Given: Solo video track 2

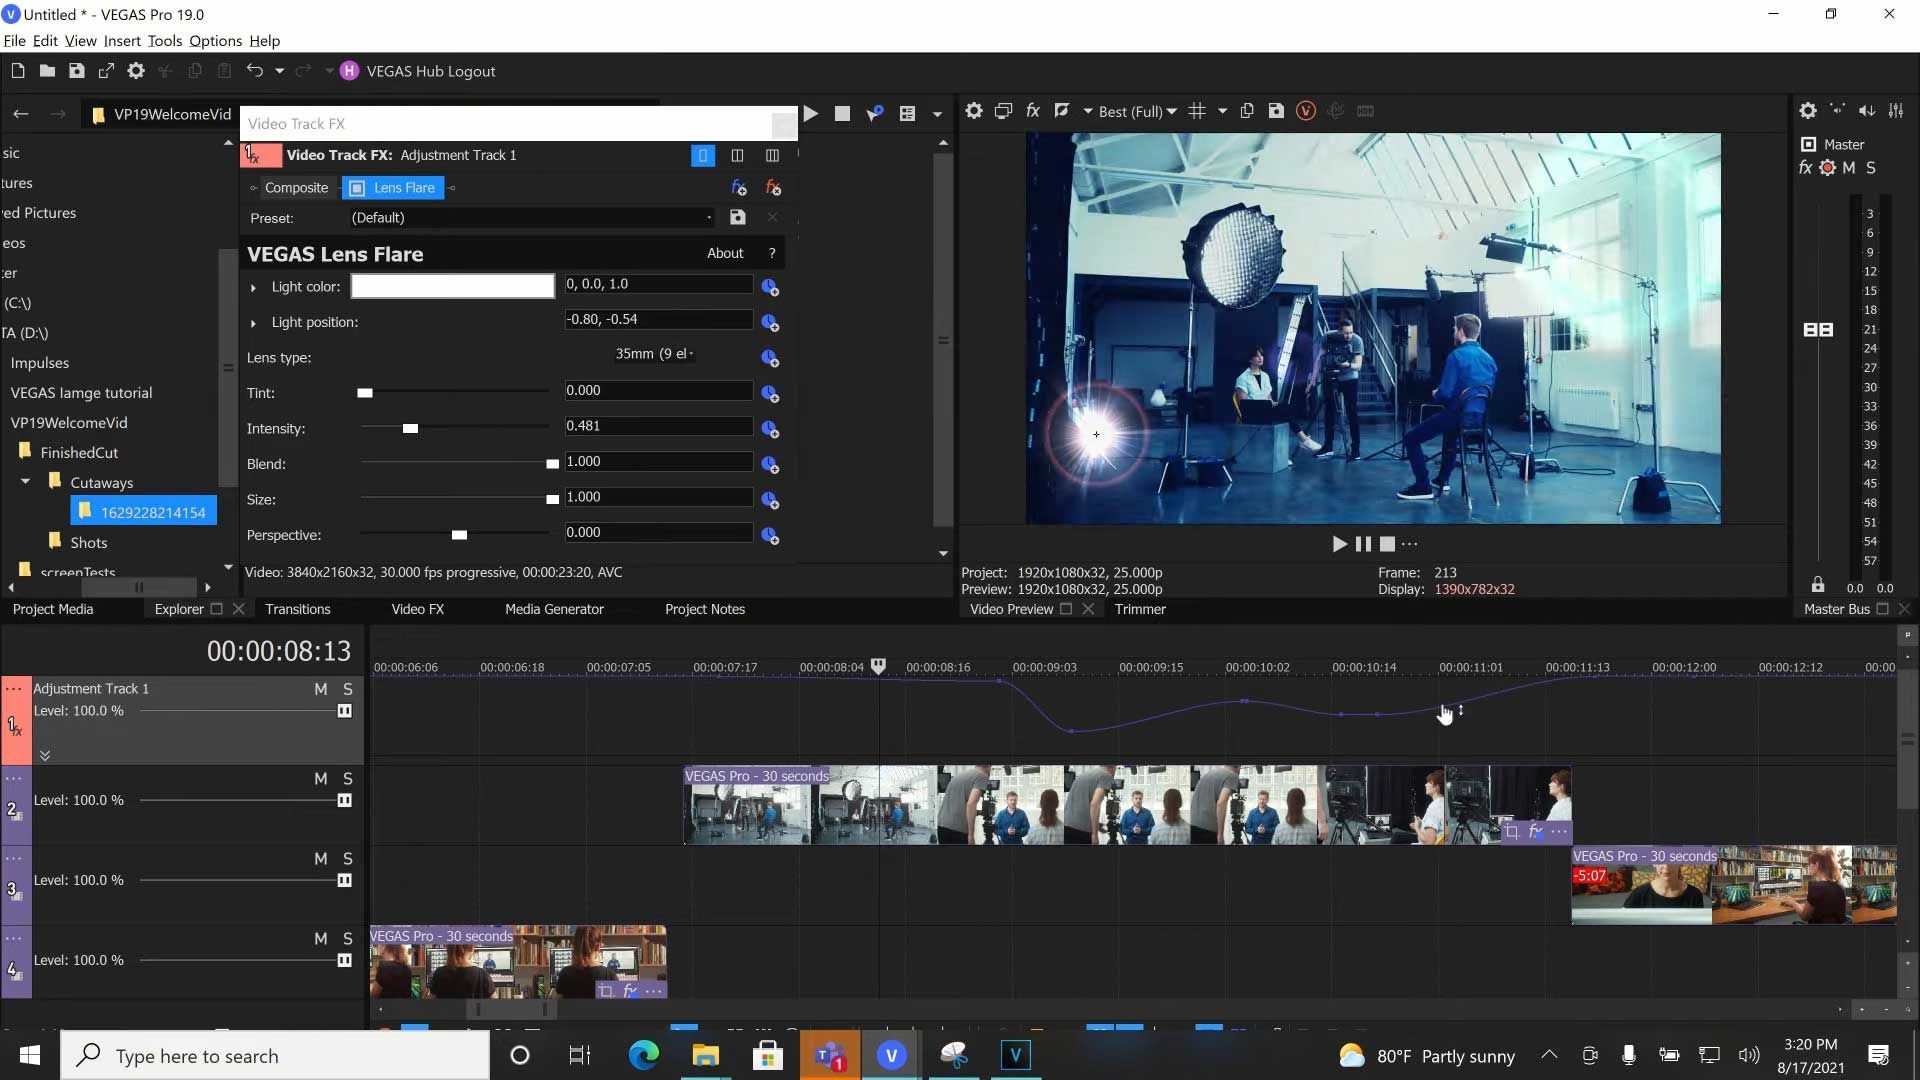Looking at the screenshot, I should 348,779.
